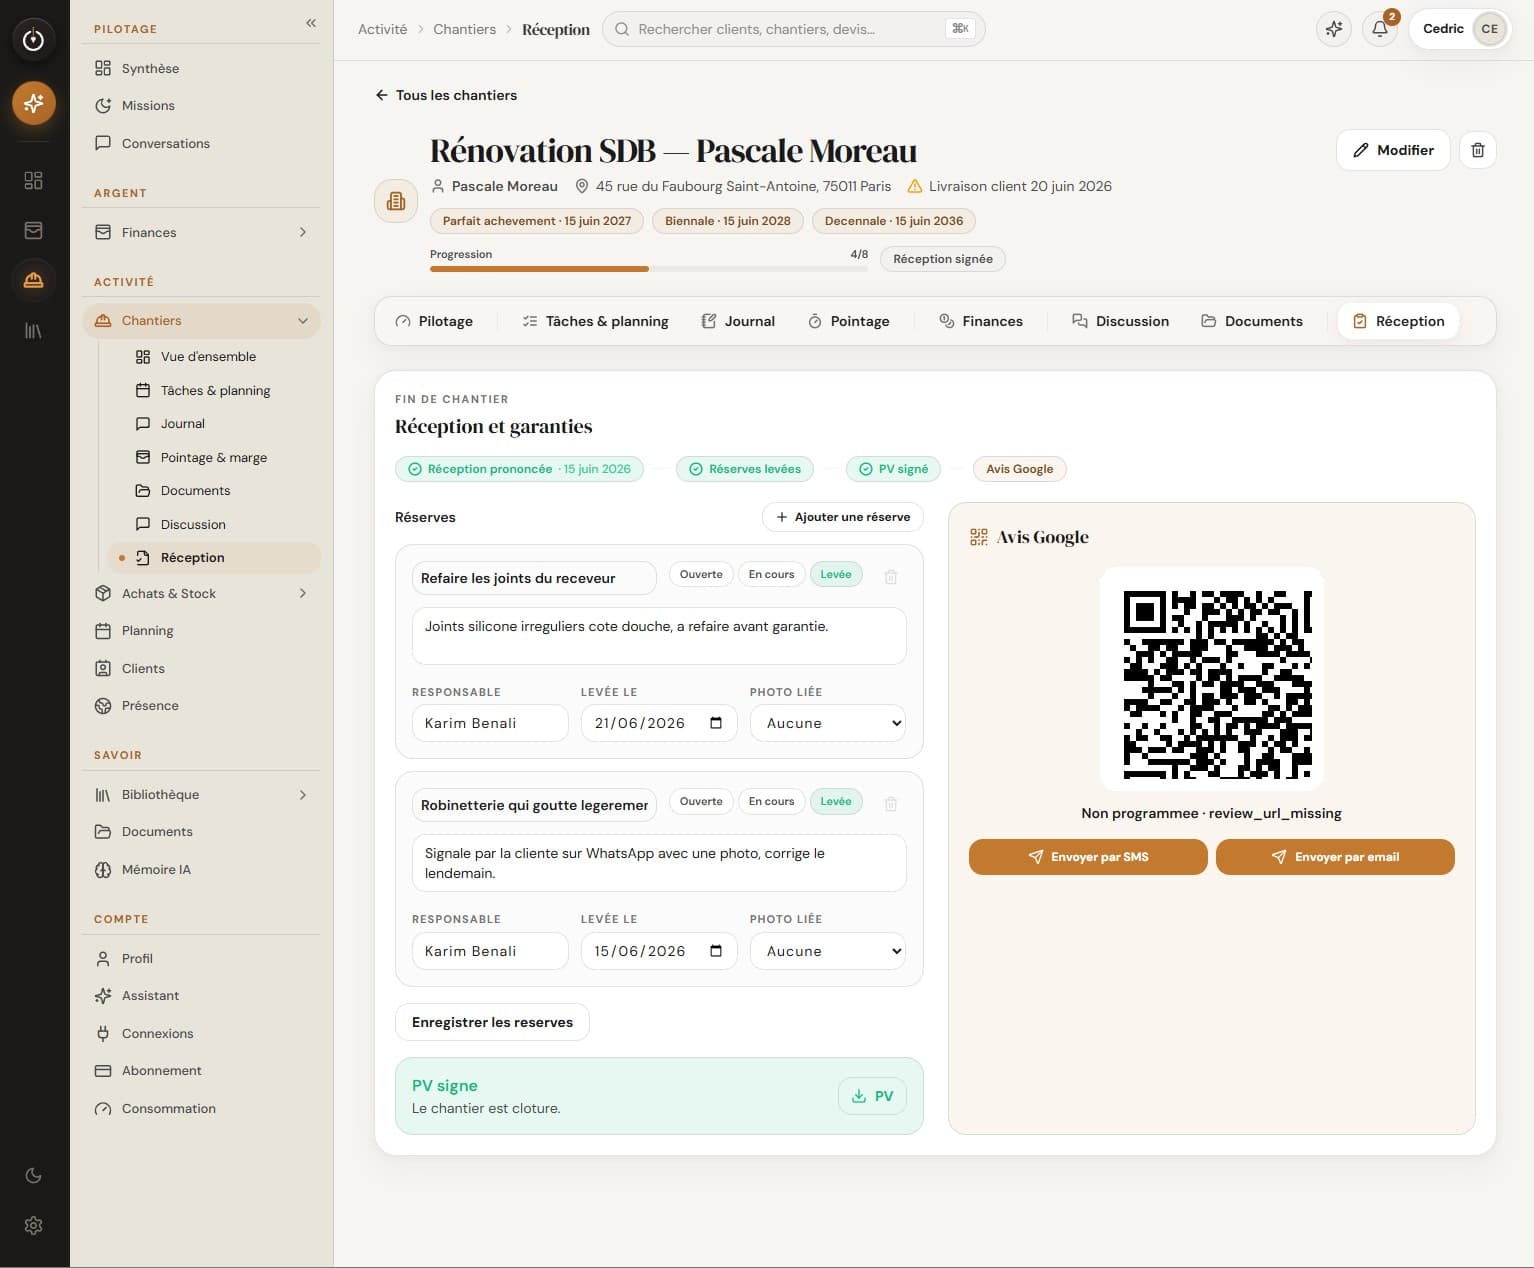Image resolution: width=1534 pixels, height=1268 pixels.
Task: Click the 'Réception signée' badge
Action: pos(943,259)
